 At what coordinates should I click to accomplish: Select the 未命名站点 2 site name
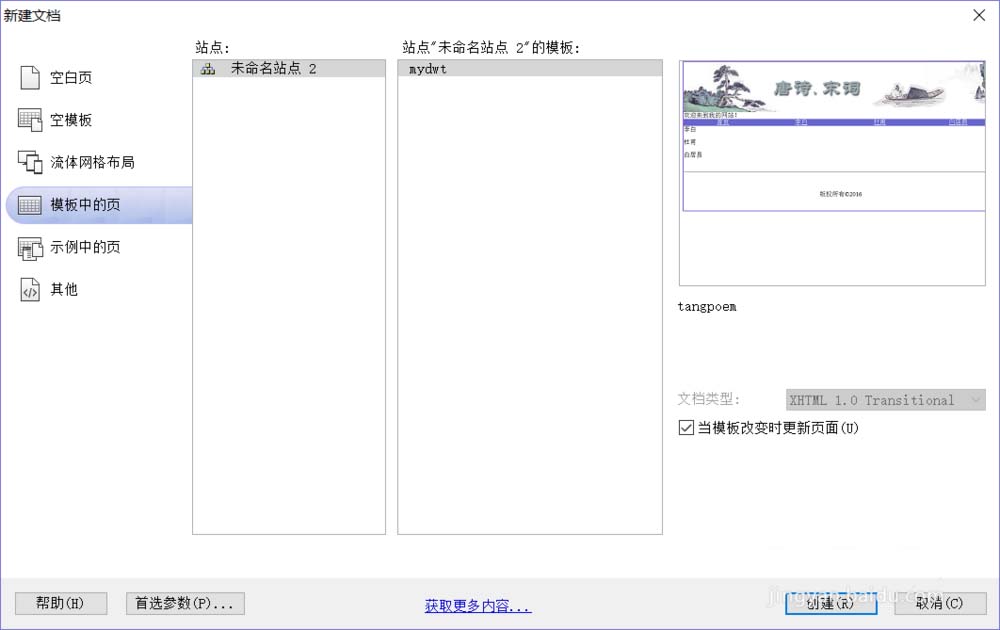(273, 69)
